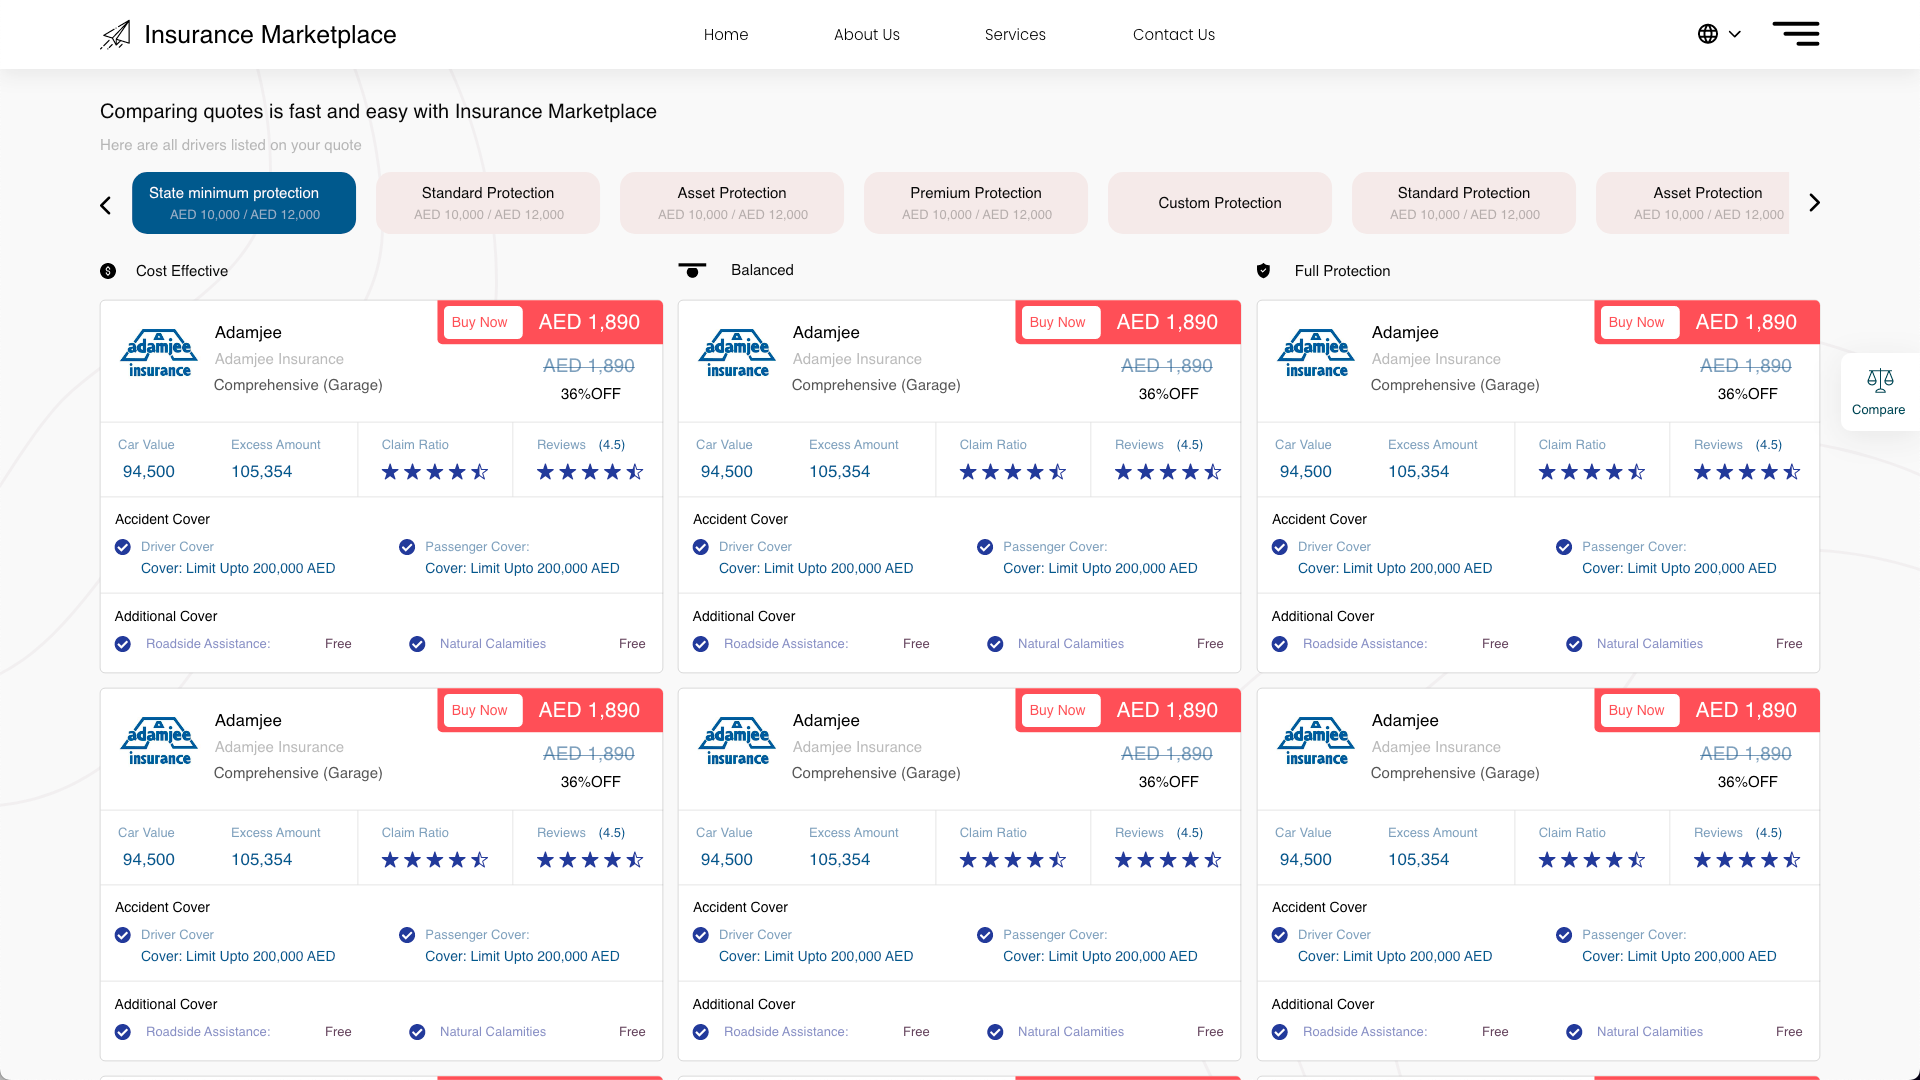Click the globe language icon
Screen dimensions: 1920x1080
(1708, 34)
